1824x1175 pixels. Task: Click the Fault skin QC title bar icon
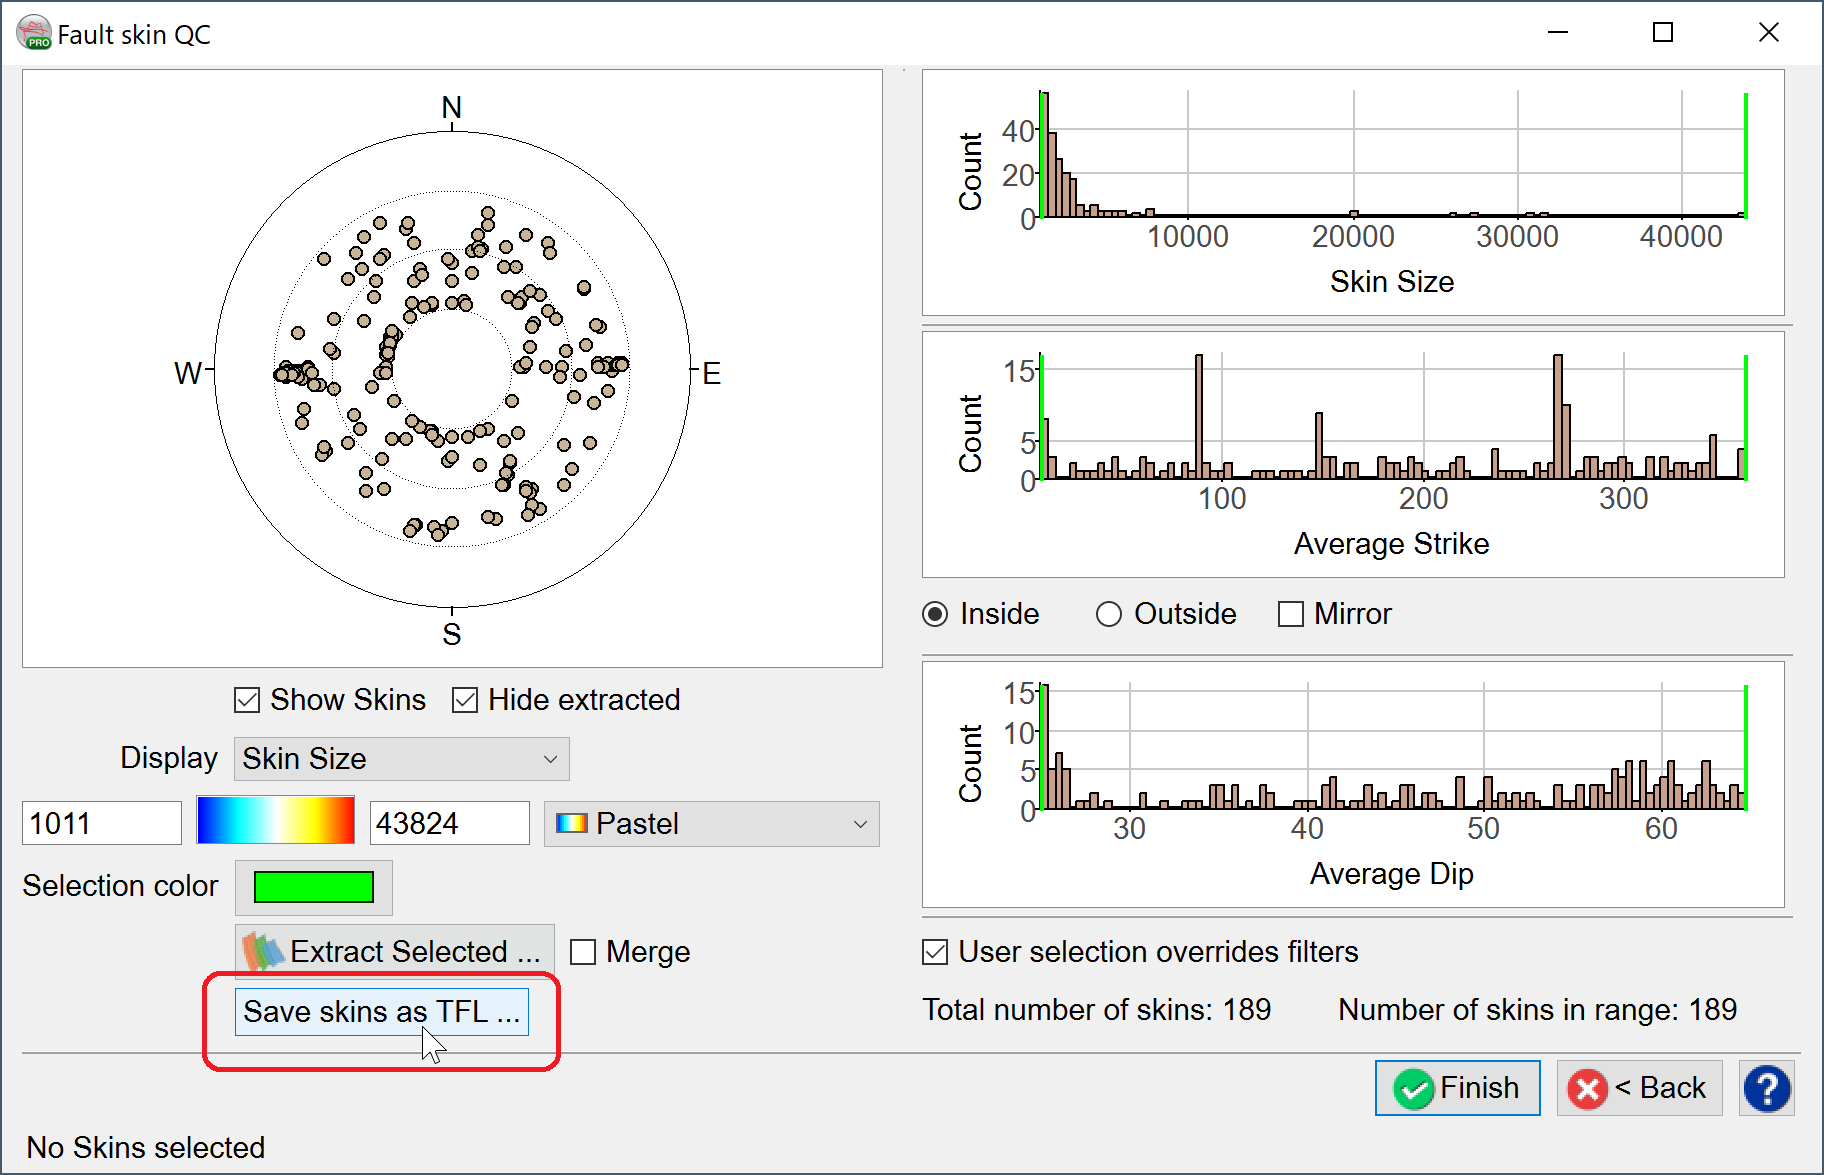point(33,33)
